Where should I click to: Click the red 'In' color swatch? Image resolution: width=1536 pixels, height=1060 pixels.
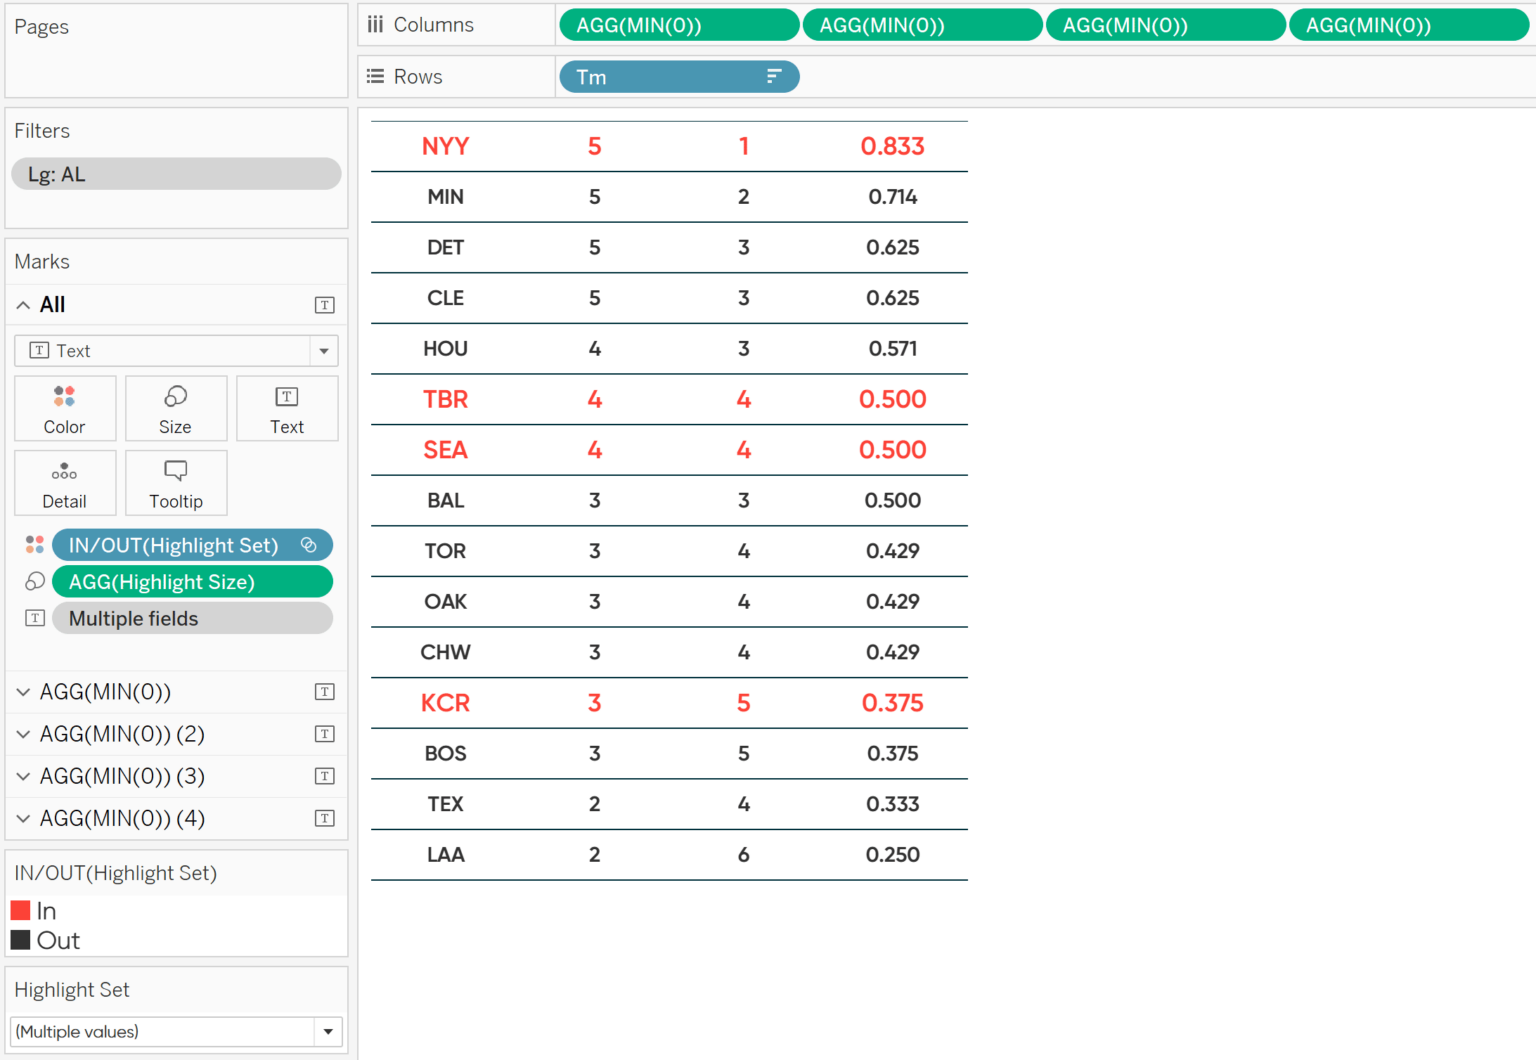(22, 910)
